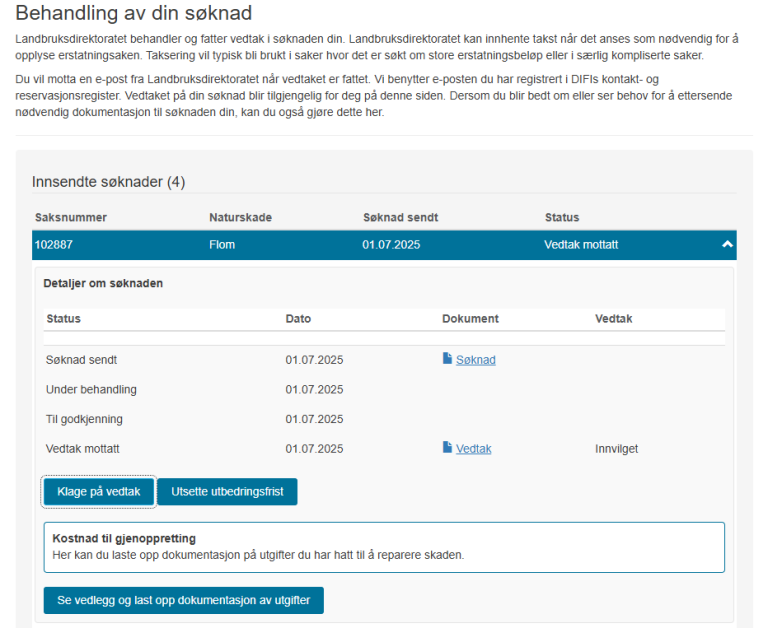Click Utsette utbedringsfrist button
The height and width of the screenshot is (628, 768).
coord(227,491)
